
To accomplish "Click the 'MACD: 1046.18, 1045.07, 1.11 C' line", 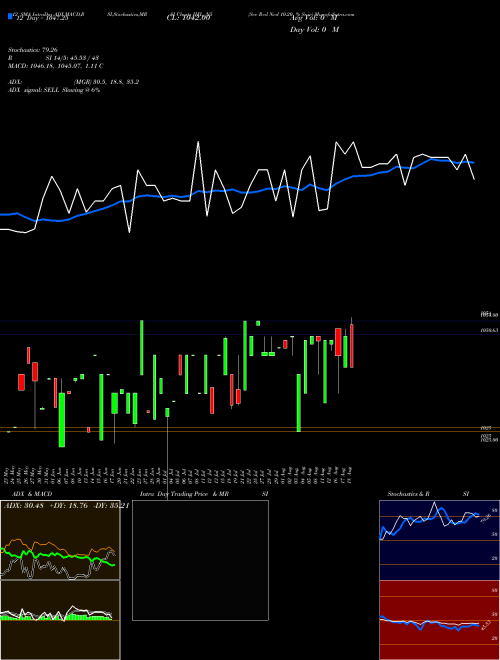I will coord(56,66).
